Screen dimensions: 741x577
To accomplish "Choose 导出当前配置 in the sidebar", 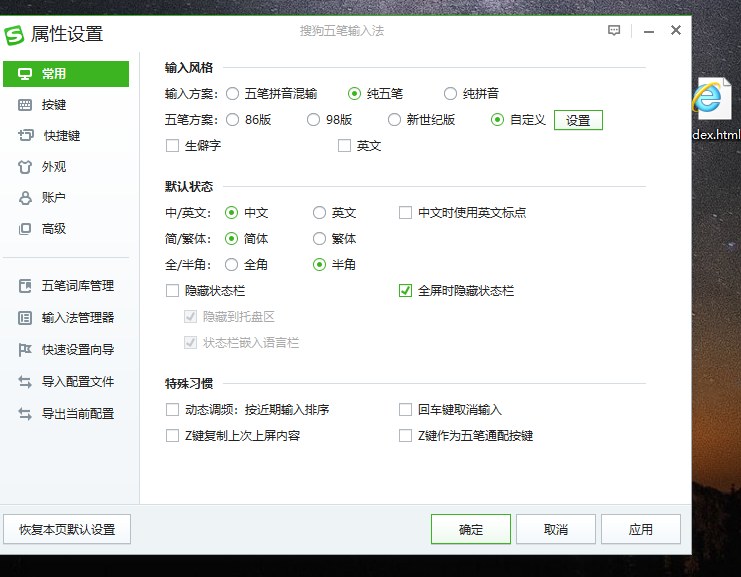I will click(66, 414).
